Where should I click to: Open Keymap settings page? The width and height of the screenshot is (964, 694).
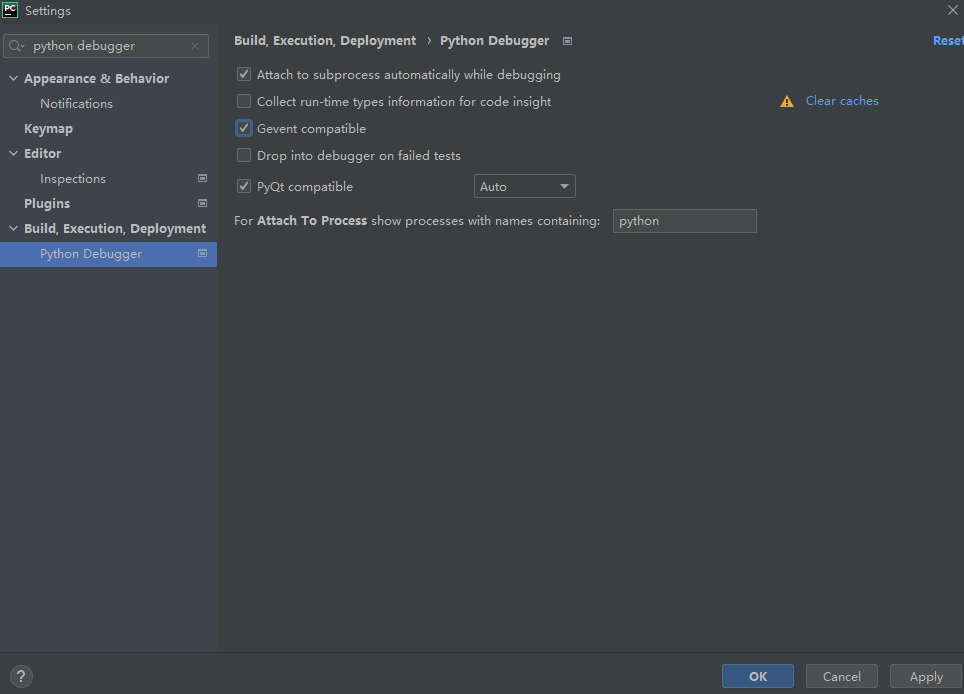[49, 128]
